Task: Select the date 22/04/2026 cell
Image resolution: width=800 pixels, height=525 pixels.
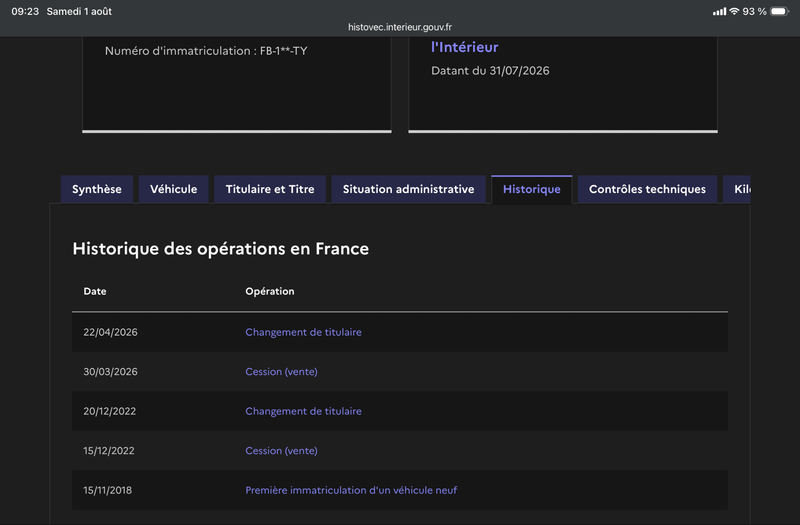Action: pyautogui.click(x=110, y=332)
